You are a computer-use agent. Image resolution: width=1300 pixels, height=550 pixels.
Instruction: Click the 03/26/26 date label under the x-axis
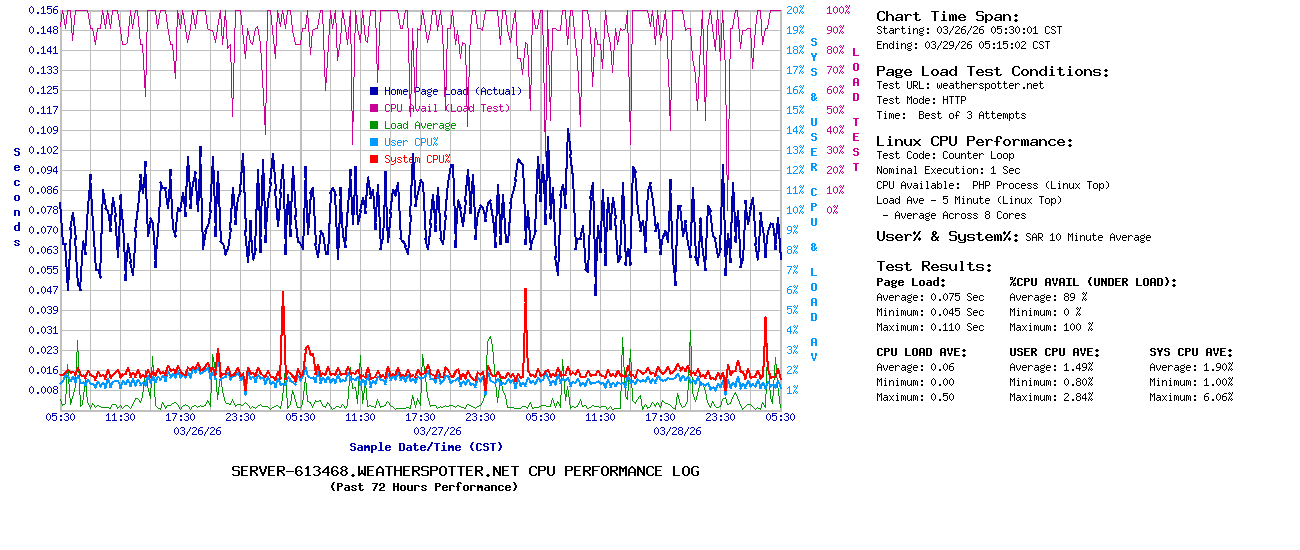point(196,431)
